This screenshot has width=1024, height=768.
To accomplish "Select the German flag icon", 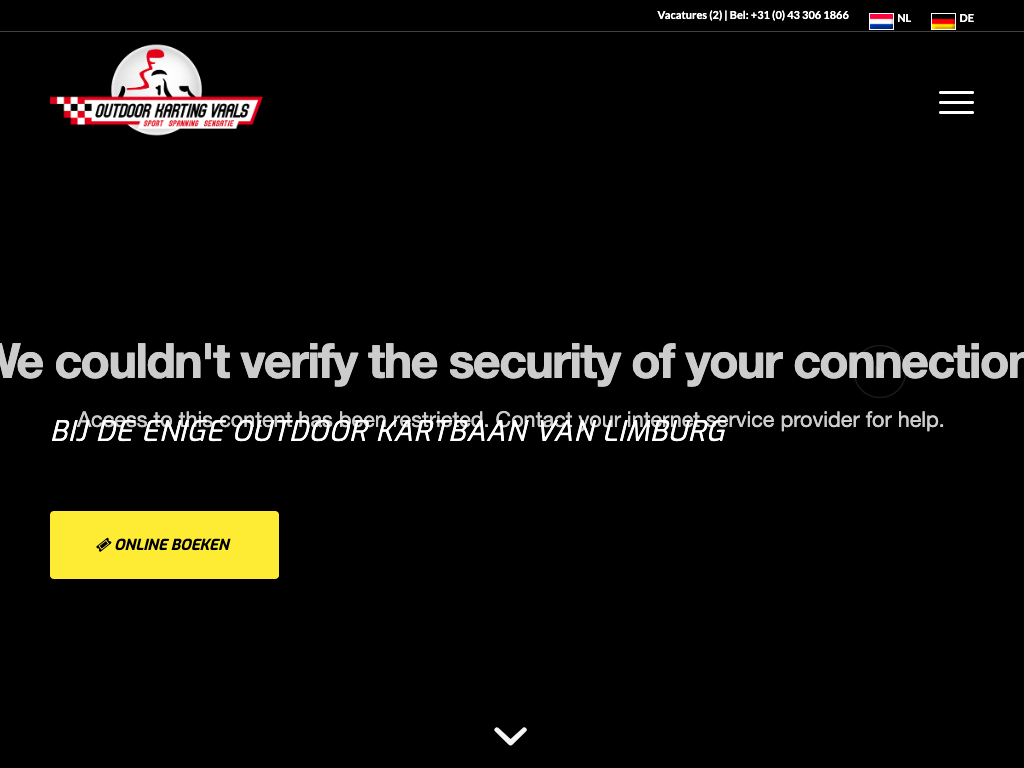I will point(943,21).
